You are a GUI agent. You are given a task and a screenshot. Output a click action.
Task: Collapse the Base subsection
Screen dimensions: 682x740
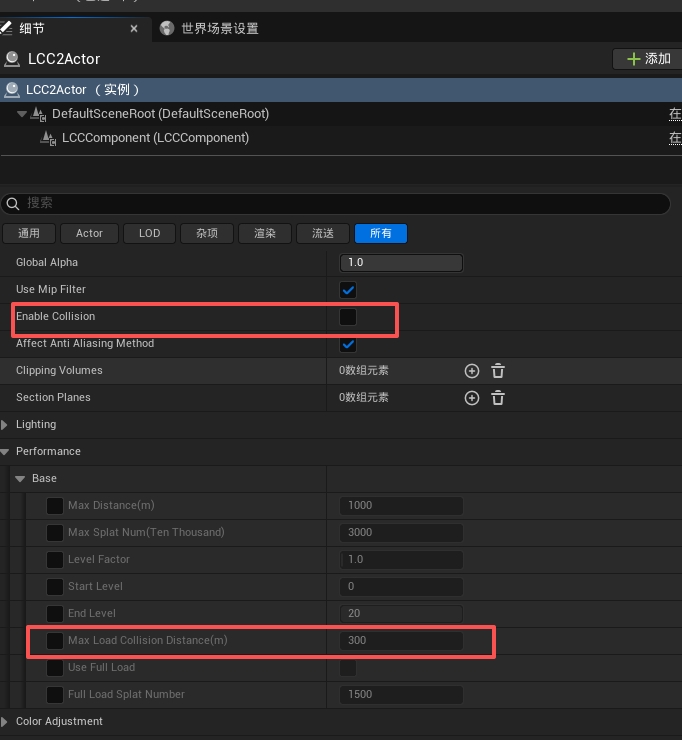pos(20,479)
